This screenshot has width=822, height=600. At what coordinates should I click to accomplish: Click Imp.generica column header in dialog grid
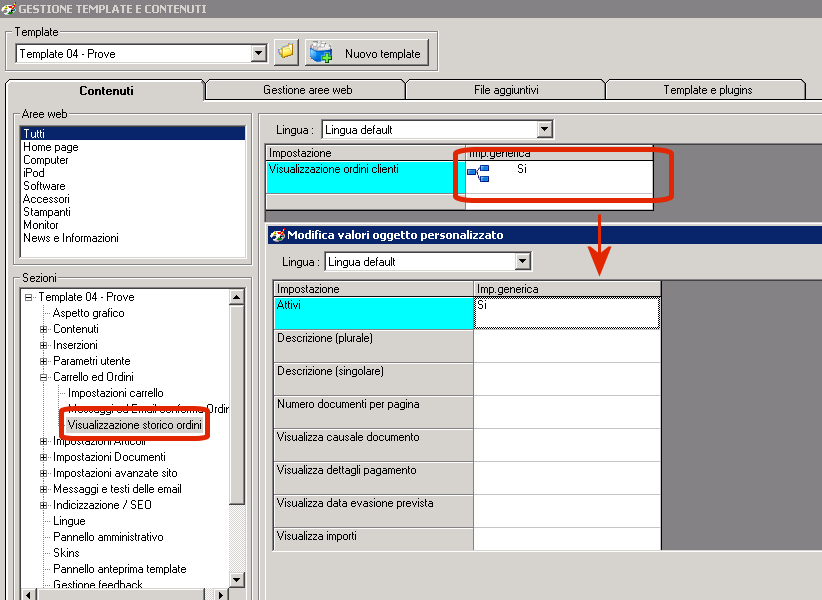click(x=567, y=289)
